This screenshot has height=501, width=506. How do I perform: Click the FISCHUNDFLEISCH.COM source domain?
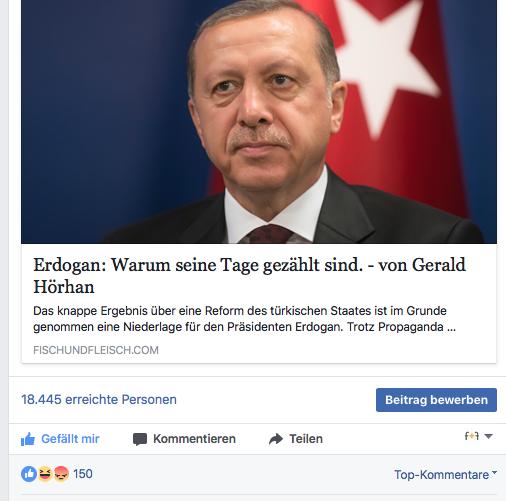pos(96,350)
